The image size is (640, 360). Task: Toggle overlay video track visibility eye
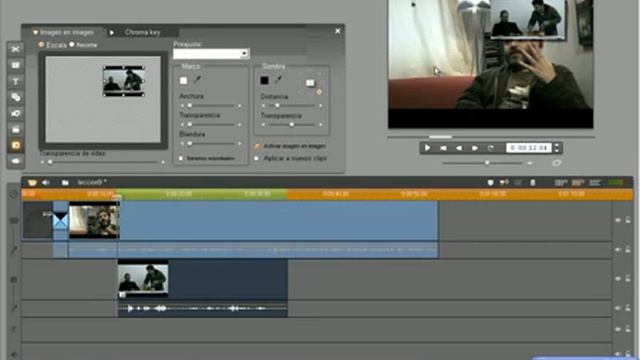(618, 279)
